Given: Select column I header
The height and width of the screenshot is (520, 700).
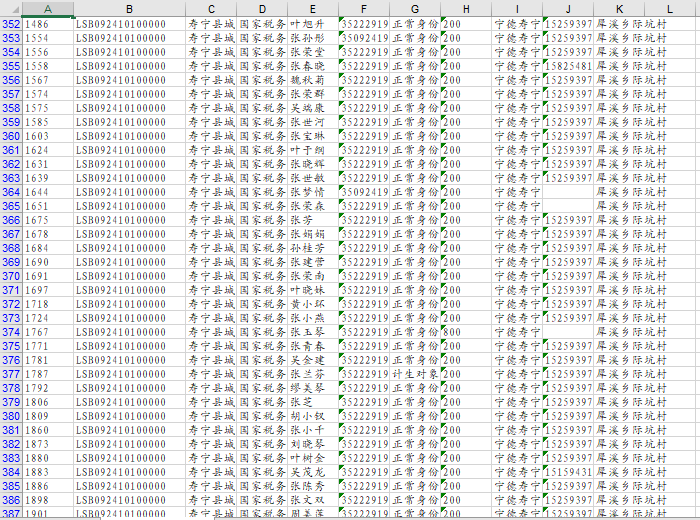Looking at the screenshot, I should (517, 9).
